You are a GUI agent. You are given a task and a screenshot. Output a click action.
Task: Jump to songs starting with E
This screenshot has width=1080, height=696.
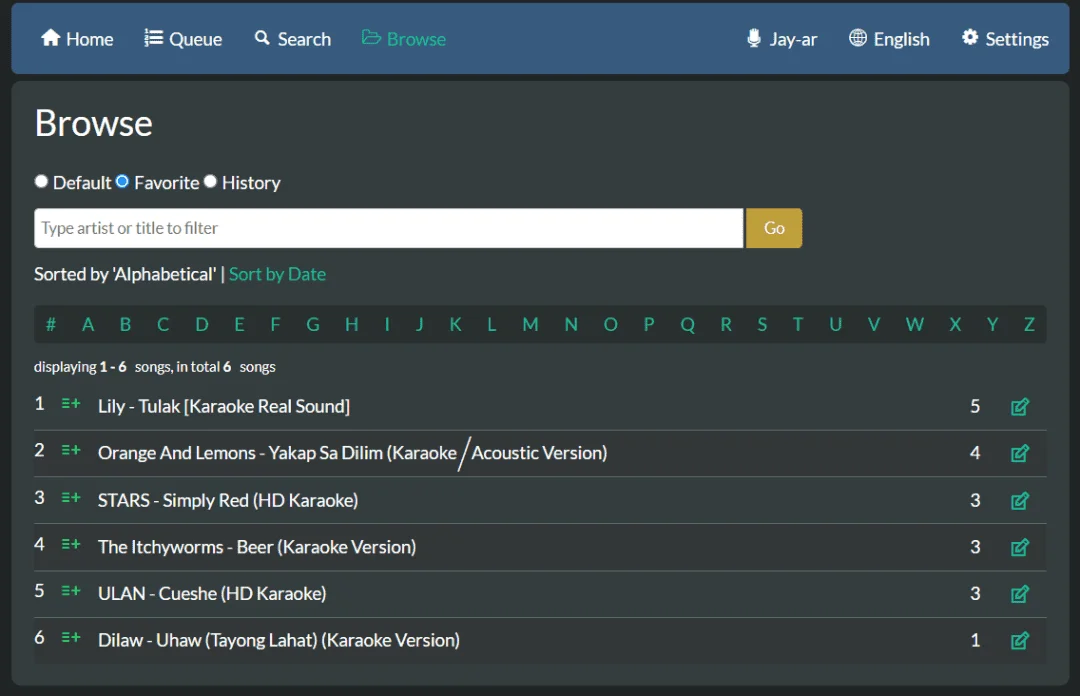[x=239, y=324]
